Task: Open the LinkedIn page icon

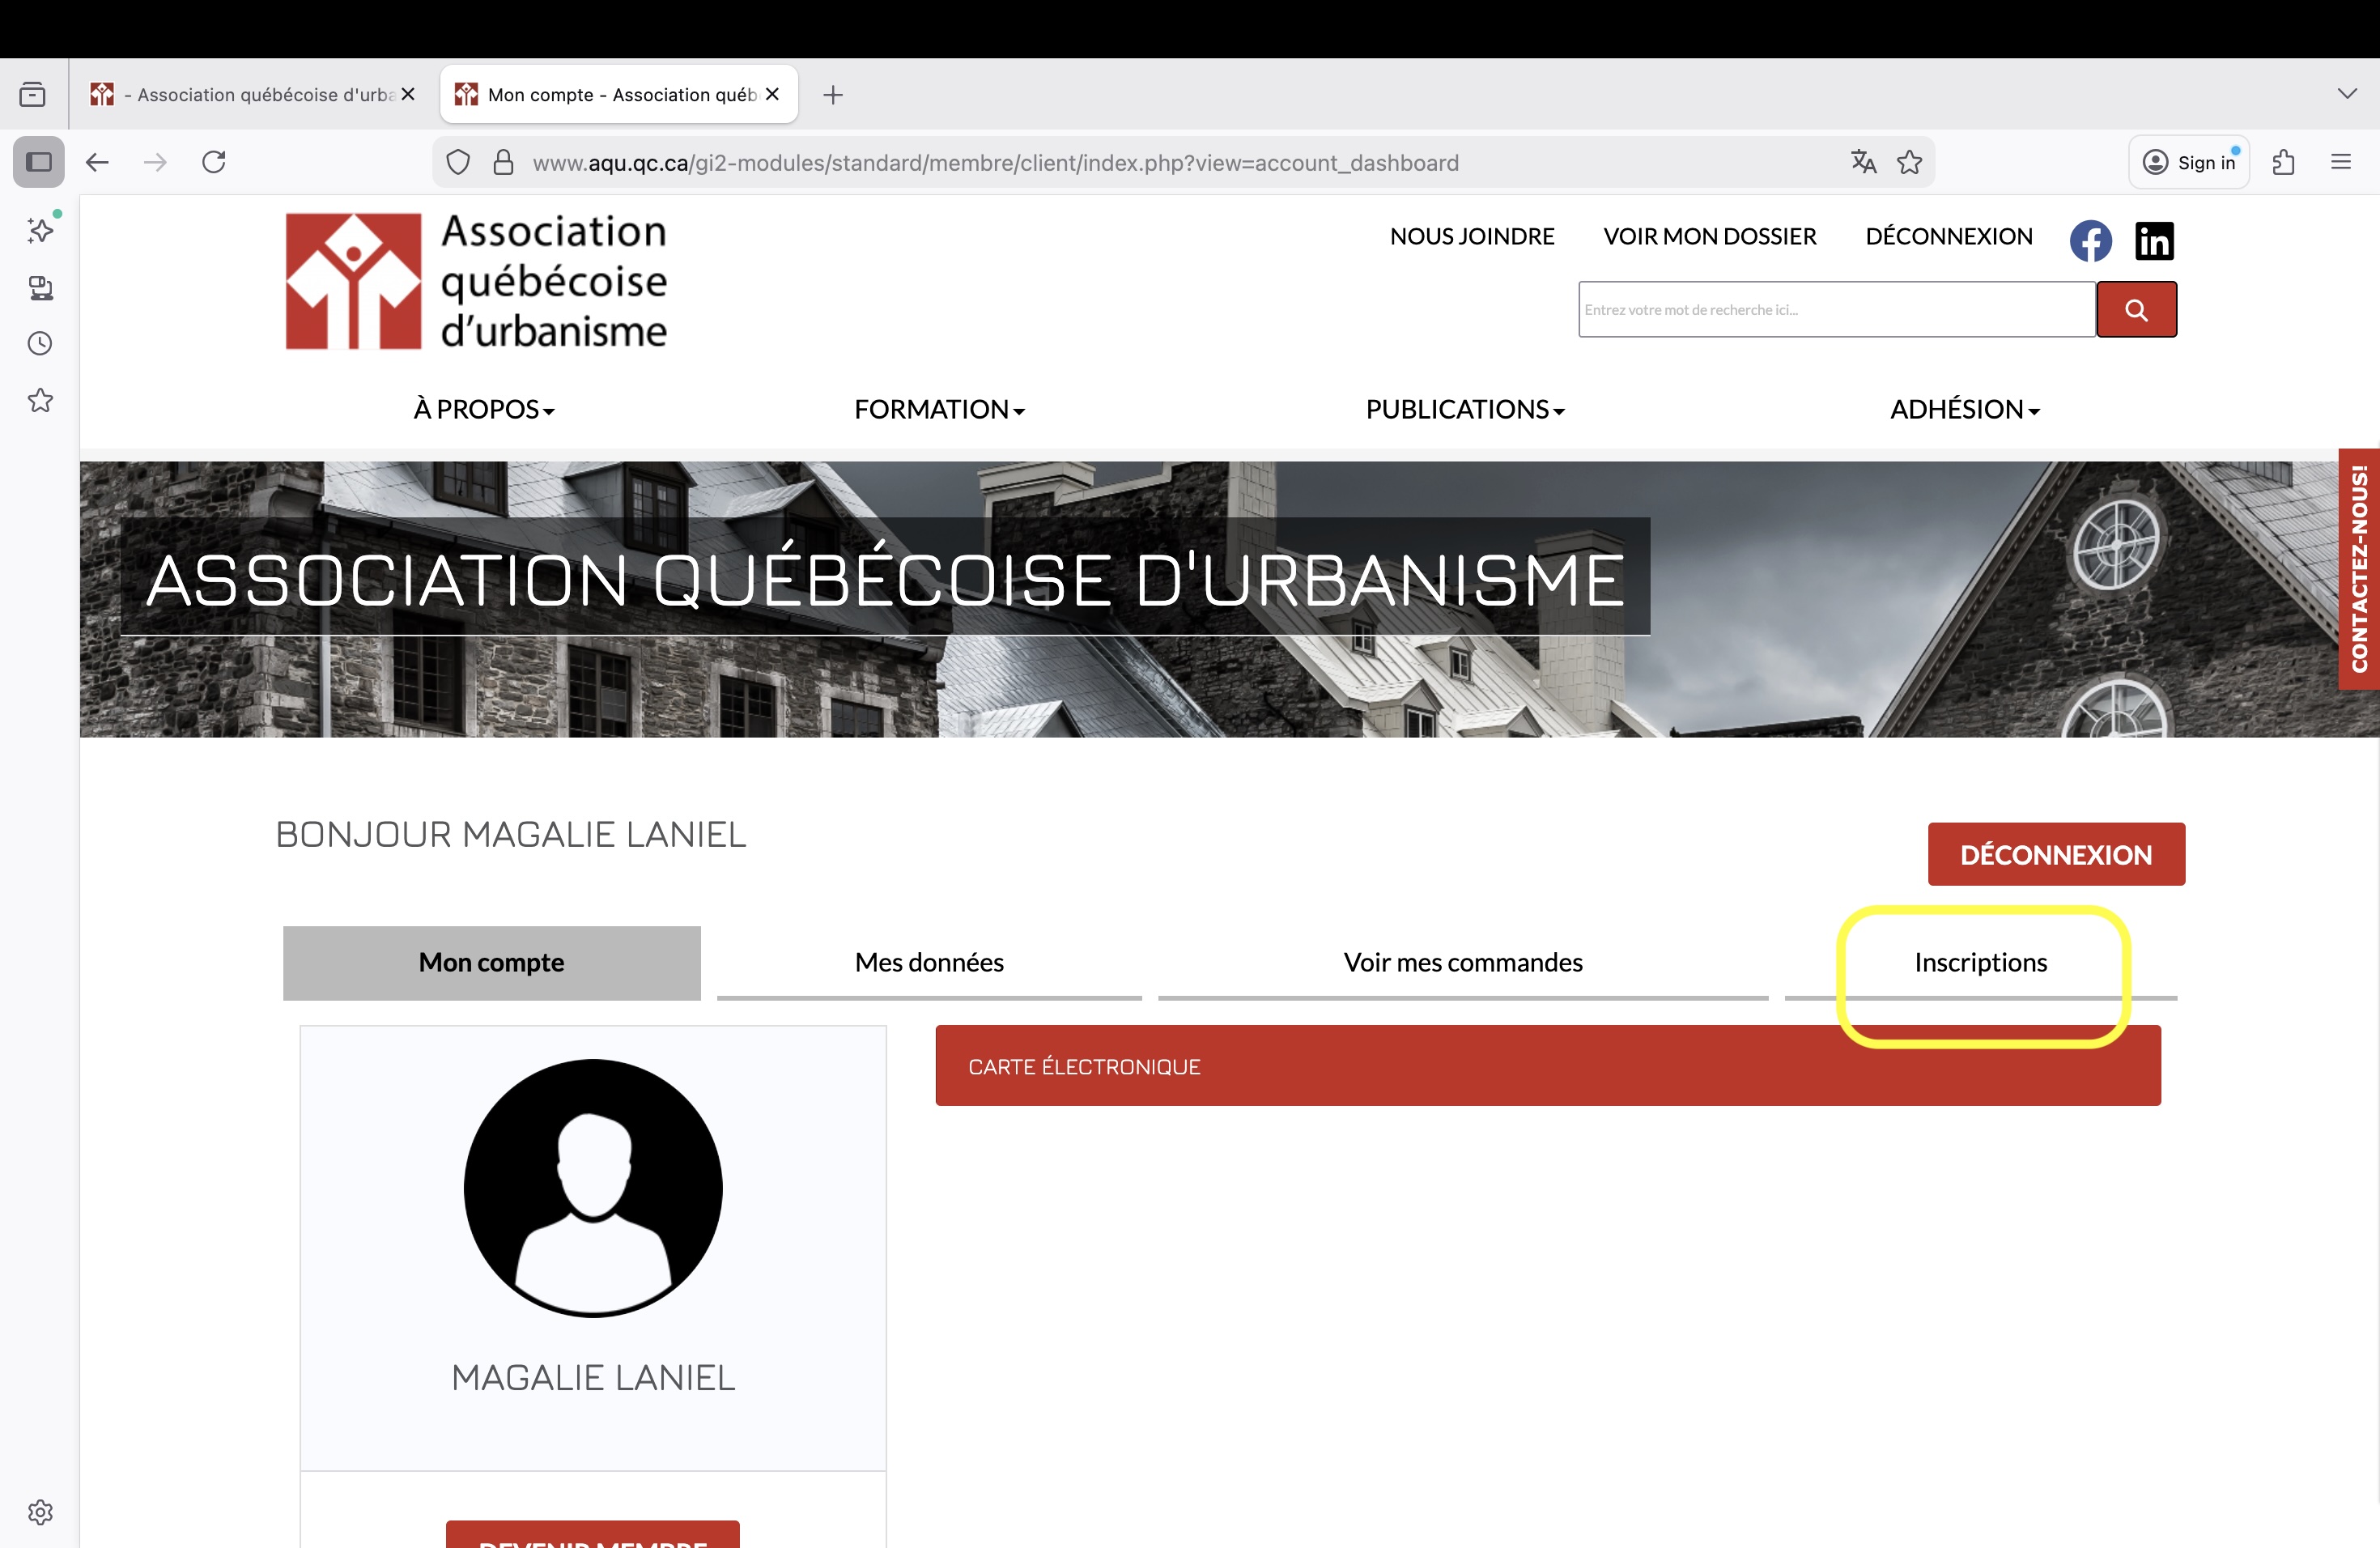Action: click(2154, 240)
